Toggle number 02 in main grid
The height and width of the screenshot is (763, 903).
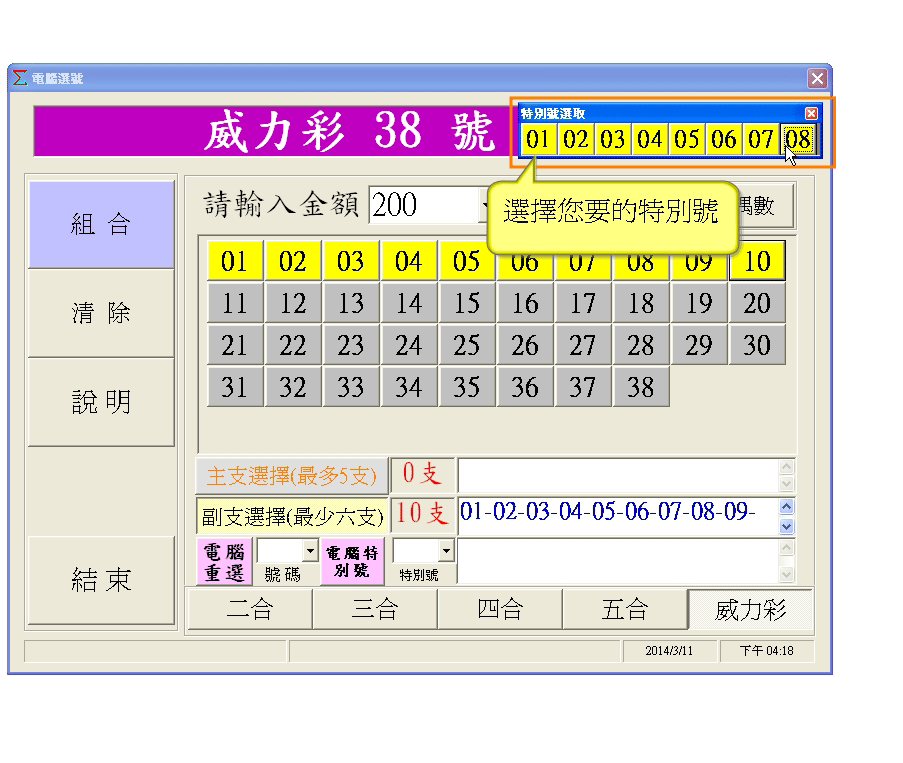click(x=293, y=261)
